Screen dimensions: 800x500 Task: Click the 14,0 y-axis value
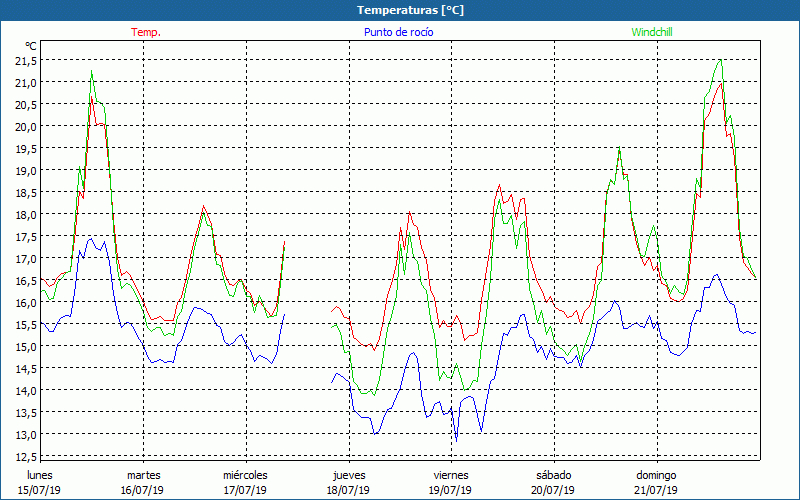[x=27, y=390]
